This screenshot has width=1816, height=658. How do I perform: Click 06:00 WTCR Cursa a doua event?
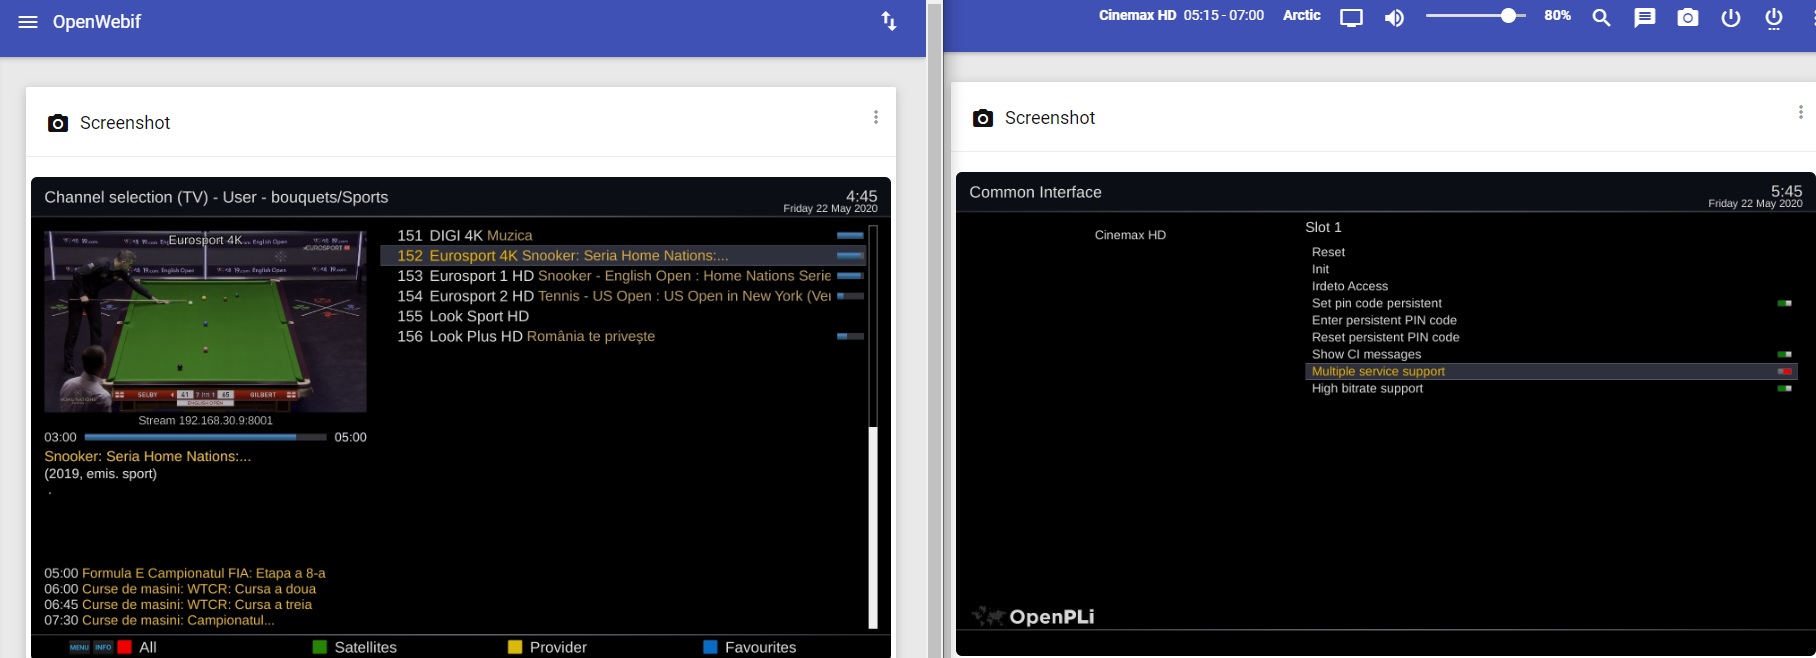tap(180, 589)
